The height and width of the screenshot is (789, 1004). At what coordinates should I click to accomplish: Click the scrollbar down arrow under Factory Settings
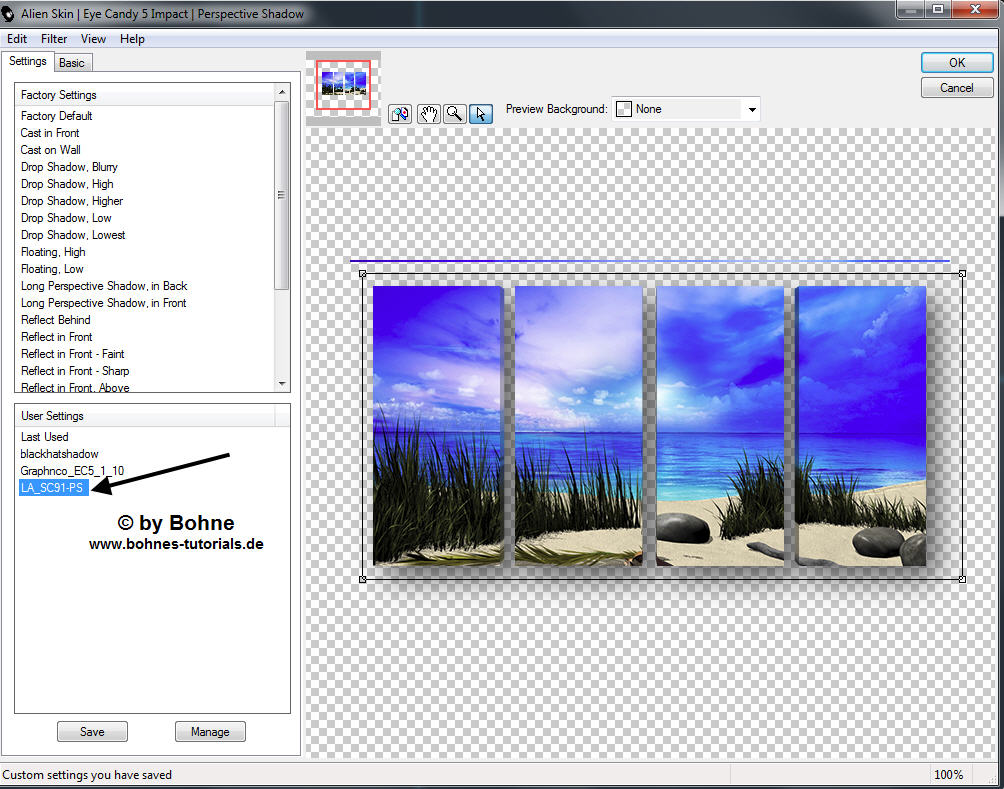pos(282,382)
